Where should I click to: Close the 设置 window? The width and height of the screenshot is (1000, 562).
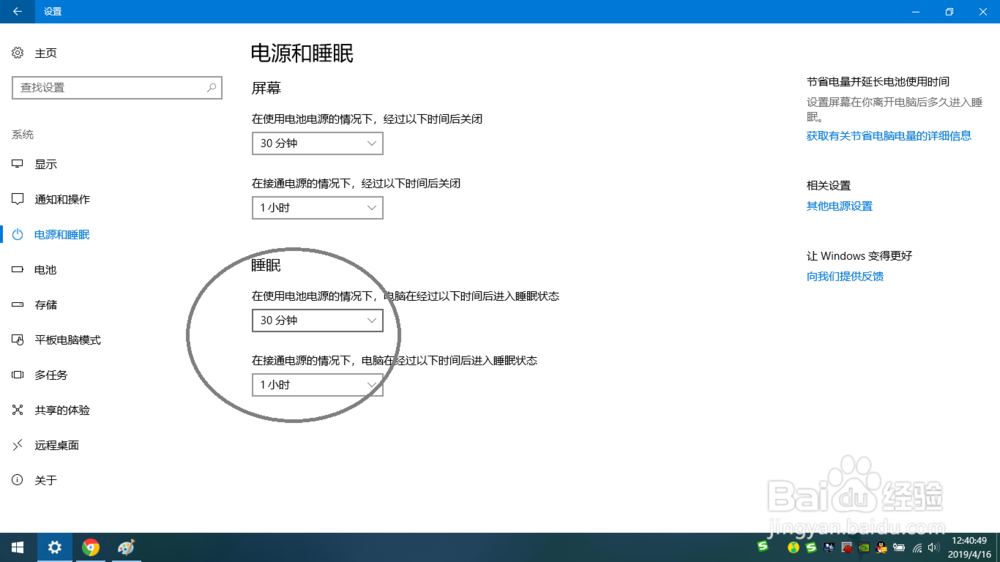click(983, 11)
